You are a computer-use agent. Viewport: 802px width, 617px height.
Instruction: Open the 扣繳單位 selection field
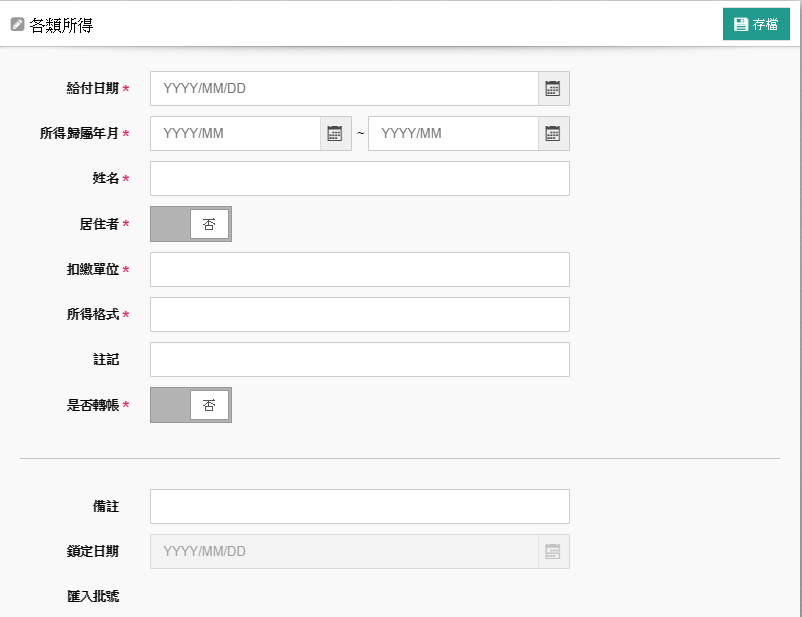(360, 270)
